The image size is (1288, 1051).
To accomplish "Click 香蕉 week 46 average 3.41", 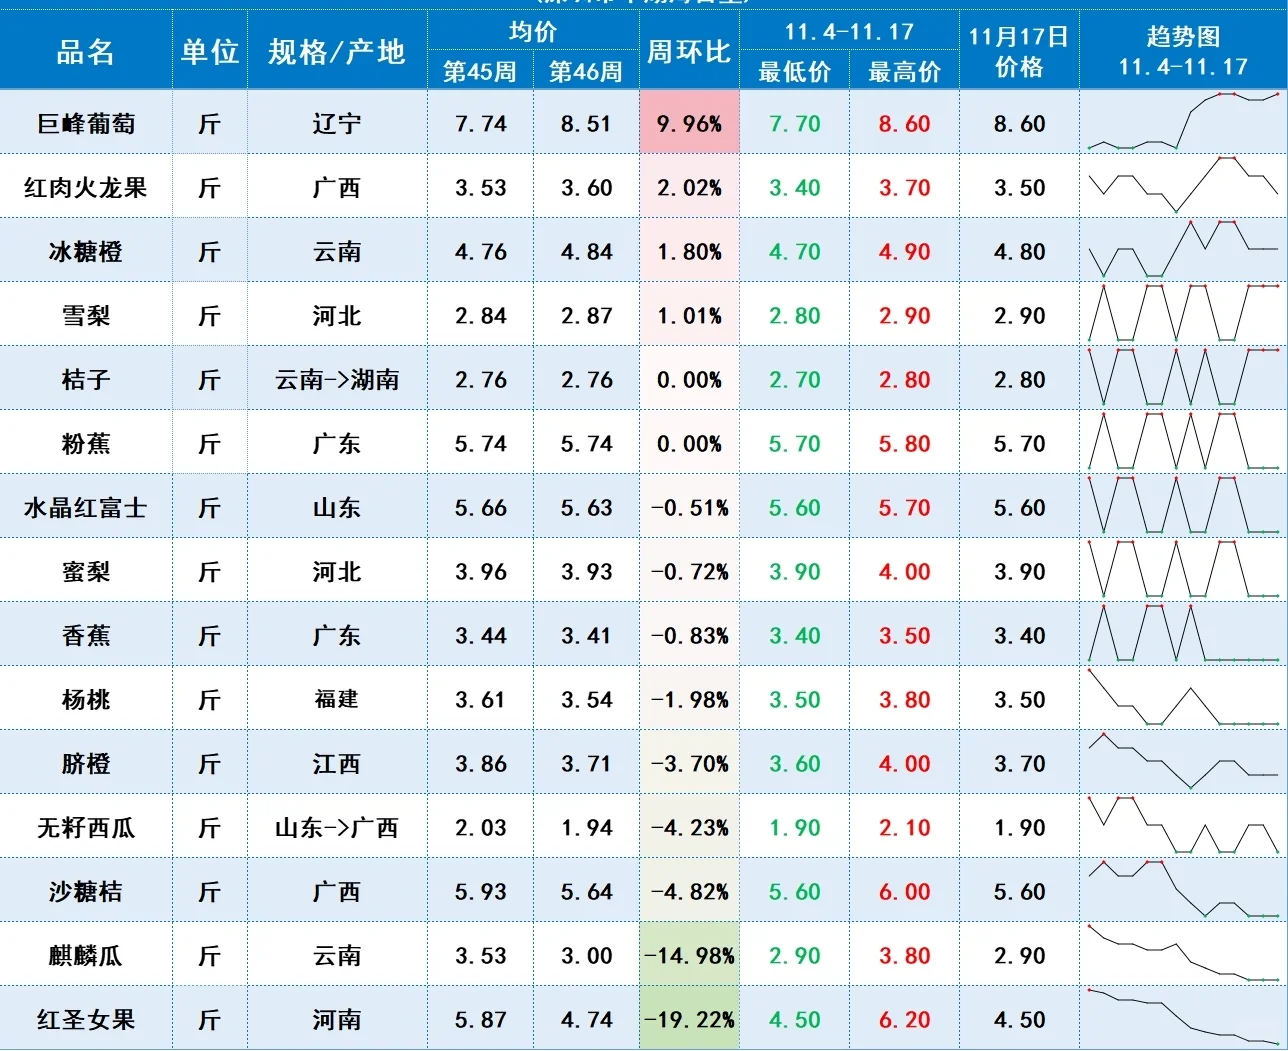I will click(x=586, y=636).
